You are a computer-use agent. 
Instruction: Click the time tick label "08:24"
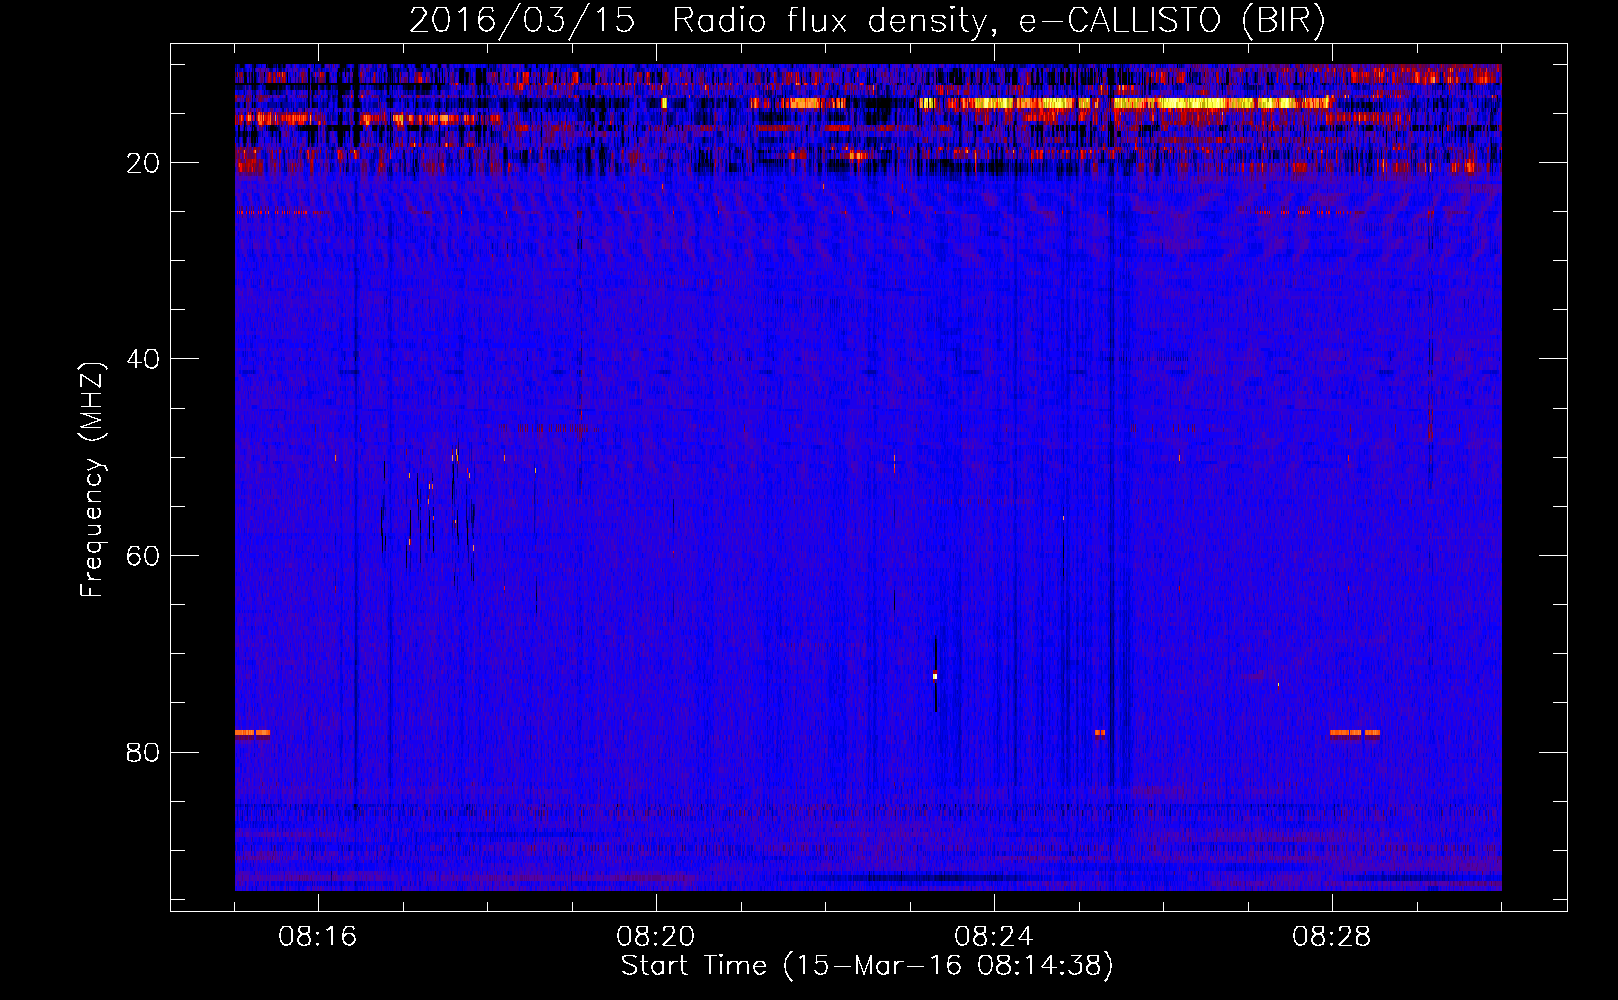tap(994, 937)
